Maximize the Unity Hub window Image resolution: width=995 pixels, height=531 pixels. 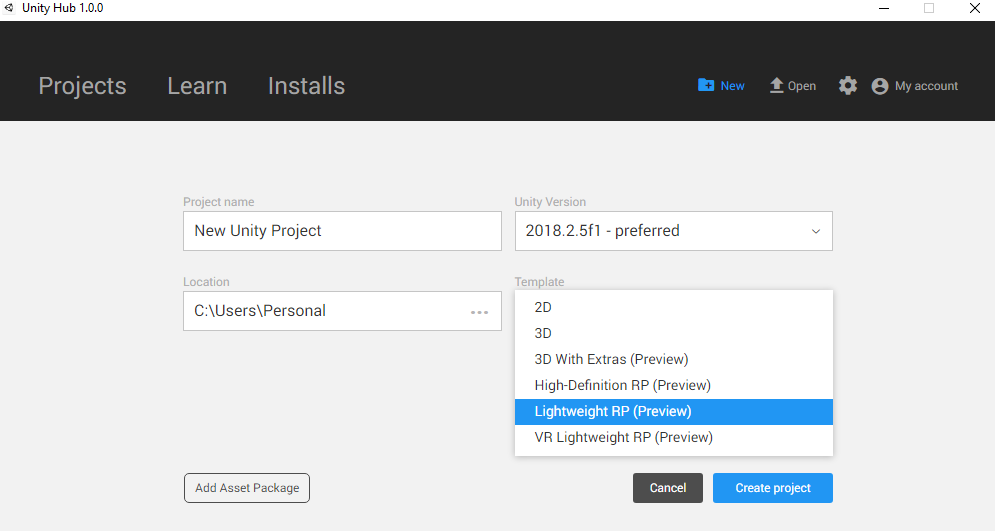[x=929, y=8]
